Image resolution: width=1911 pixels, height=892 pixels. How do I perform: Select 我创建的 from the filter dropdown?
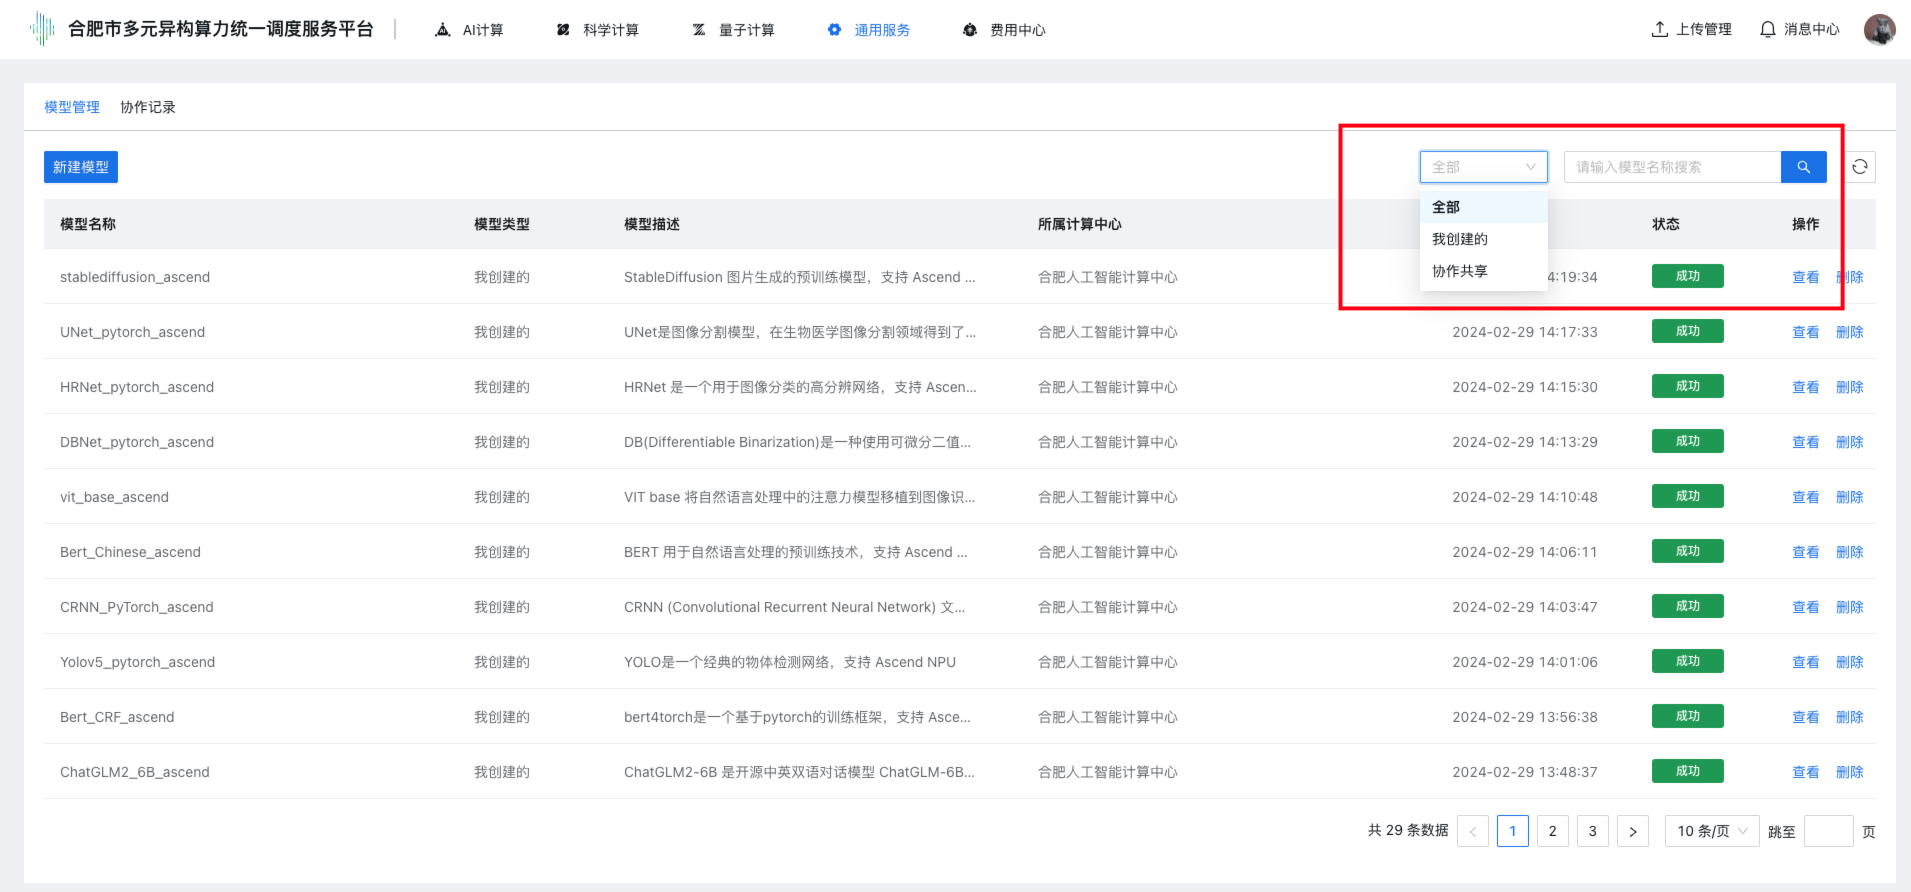click(x=1460, y=239)
